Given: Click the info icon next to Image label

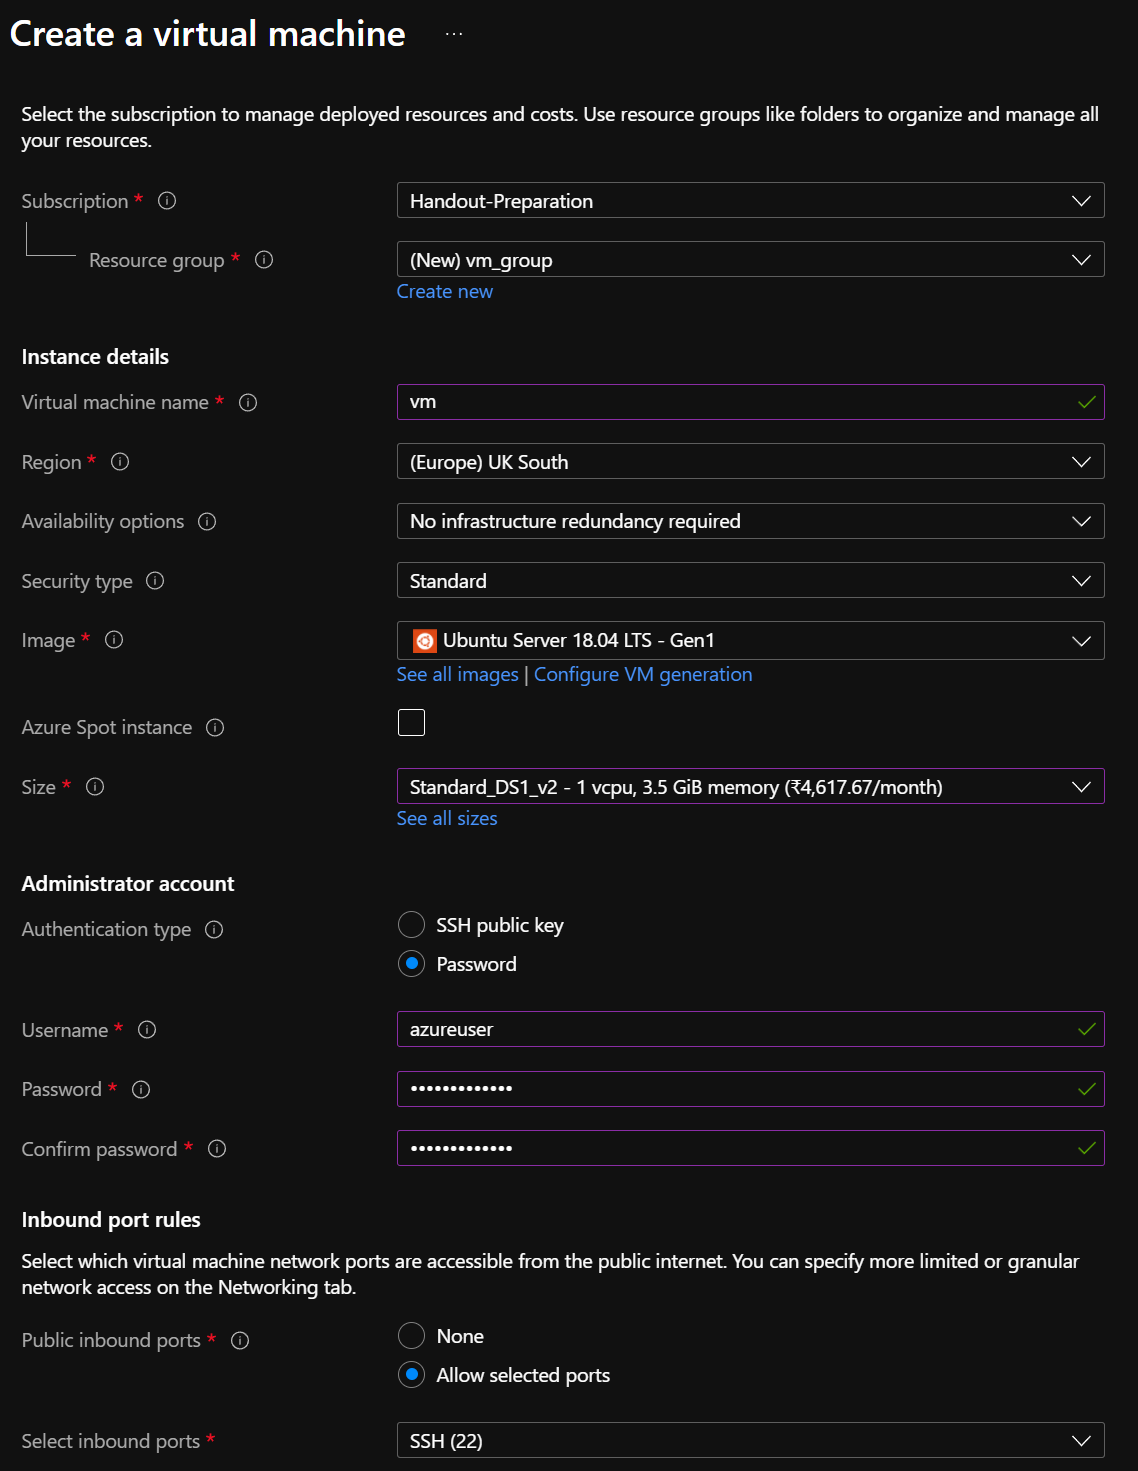Looking at the screenshot, I should [x=114, y=640].
